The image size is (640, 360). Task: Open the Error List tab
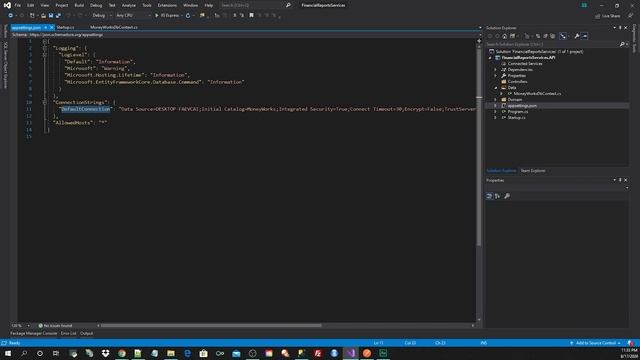tap(69, 333)
